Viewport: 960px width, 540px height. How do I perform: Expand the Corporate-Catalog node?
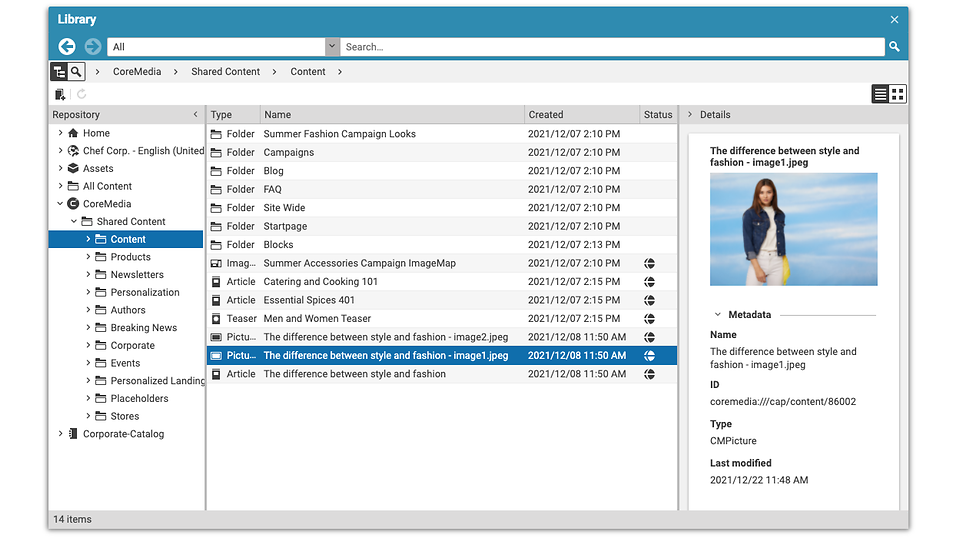pos(60,434)
